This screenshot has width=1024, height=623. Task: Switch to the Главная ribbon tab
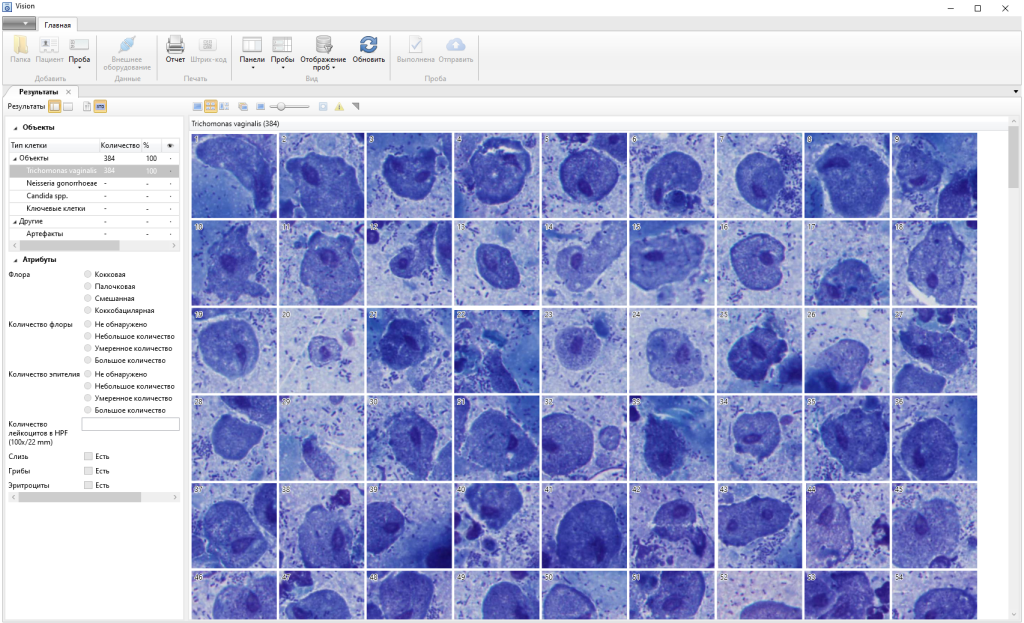click(57, 24)
